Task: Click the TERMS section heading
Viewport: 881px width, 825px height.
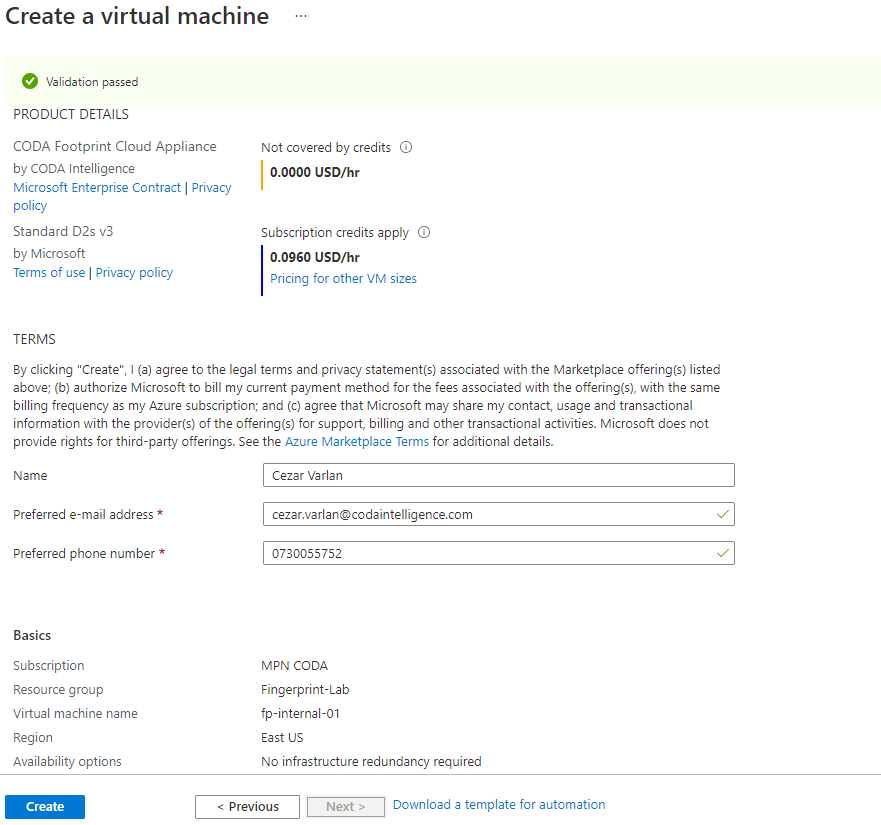Action: (x=34, y=339)
